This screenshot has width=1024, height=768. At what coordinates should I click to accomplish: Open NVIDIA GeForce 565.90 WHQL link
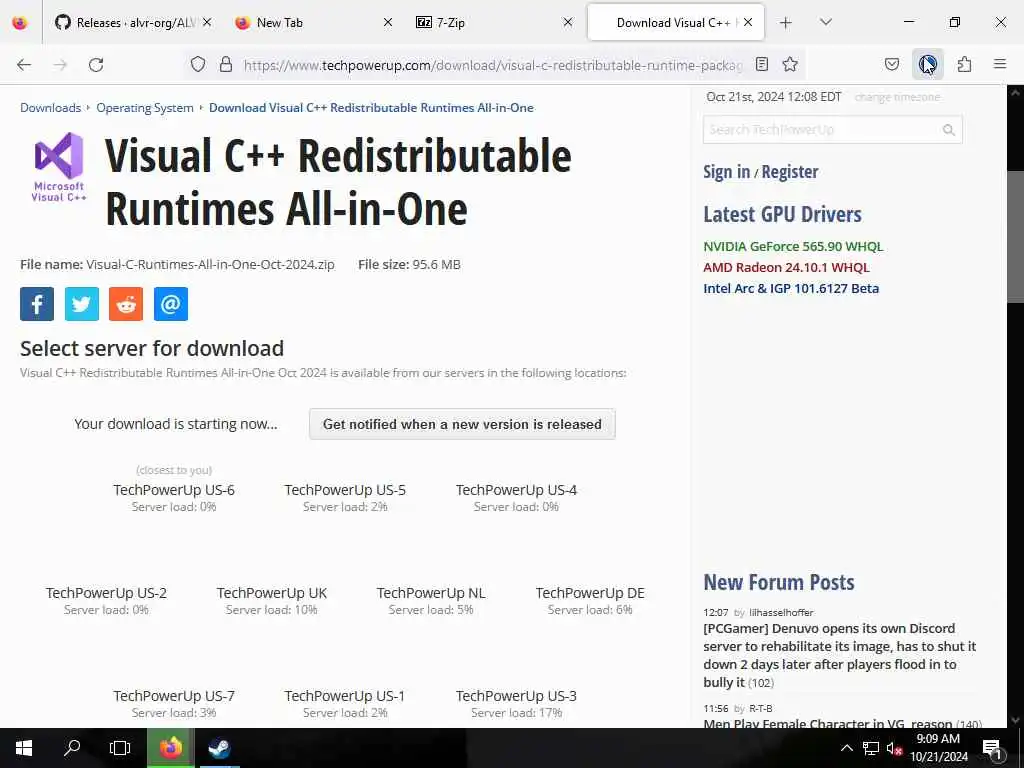point(793,247)
